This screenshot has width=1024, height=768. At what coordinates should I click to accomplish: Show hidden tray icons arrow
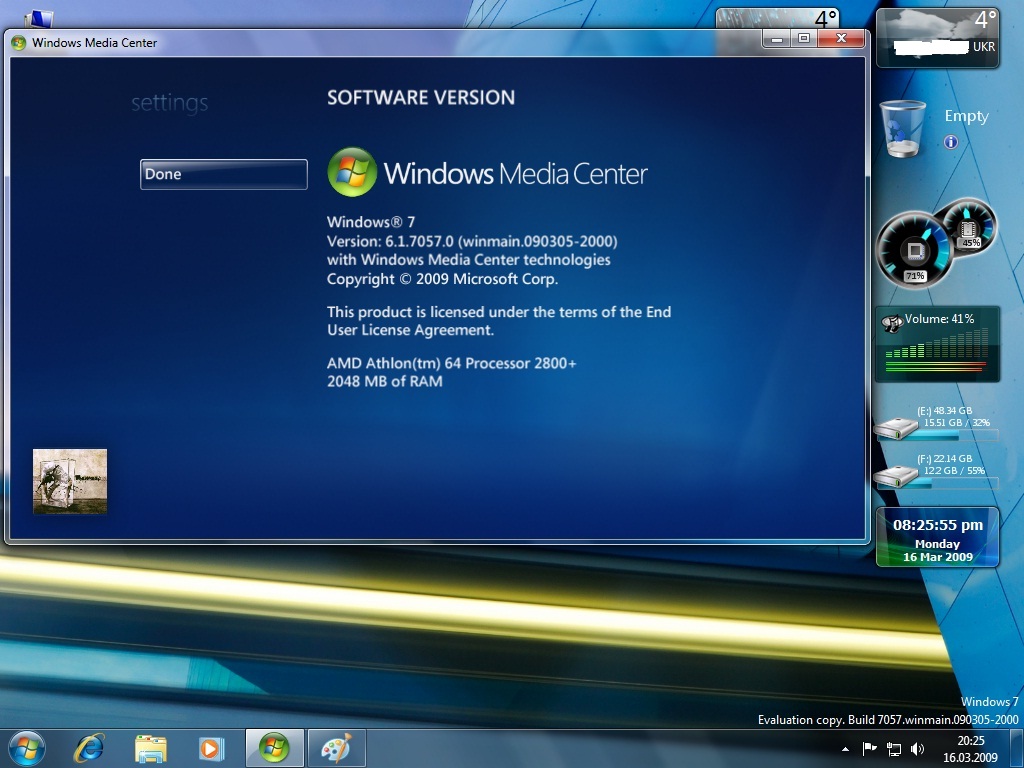(846, 749)
